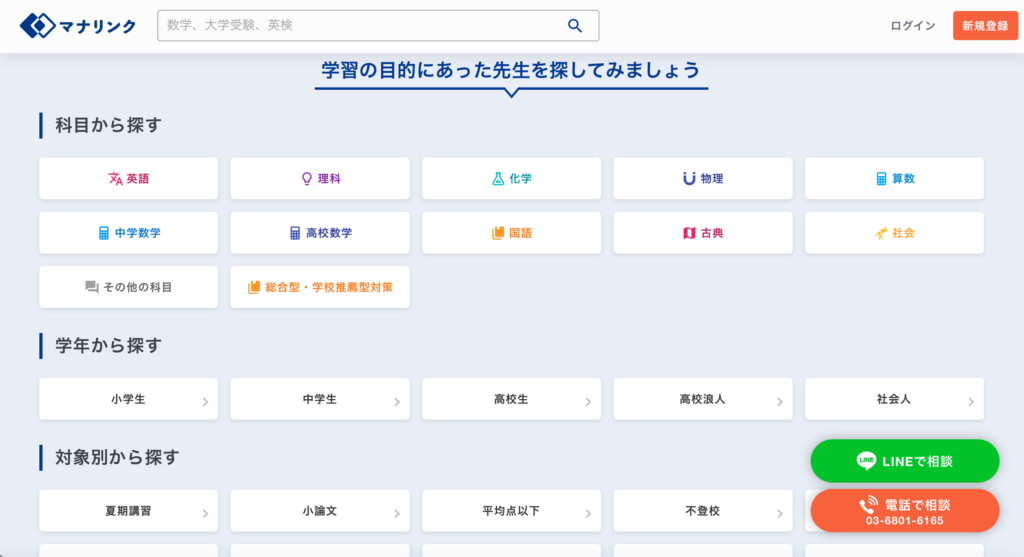Open the 算数 calculator icon tile

point(894,179)
